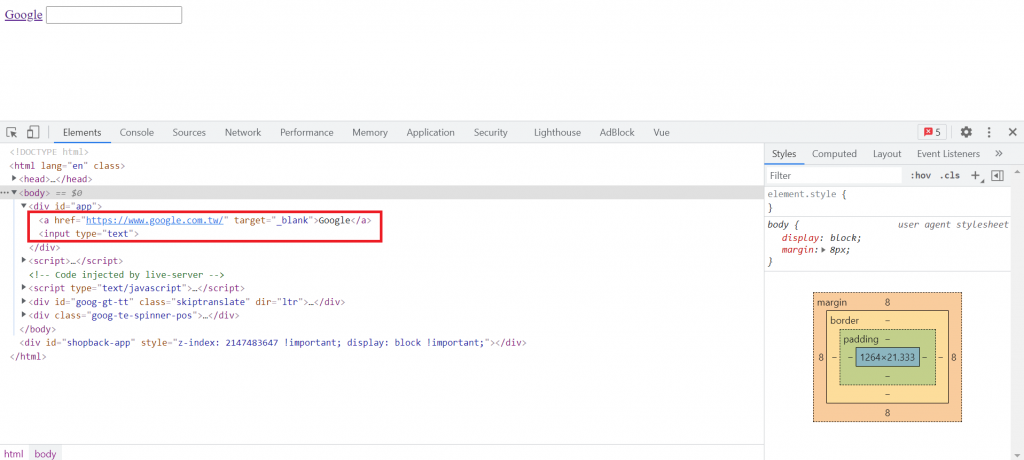Activate the inspect element picker icon
The width and height of the screenshot is (1024, 460).
tap(12, 133)
